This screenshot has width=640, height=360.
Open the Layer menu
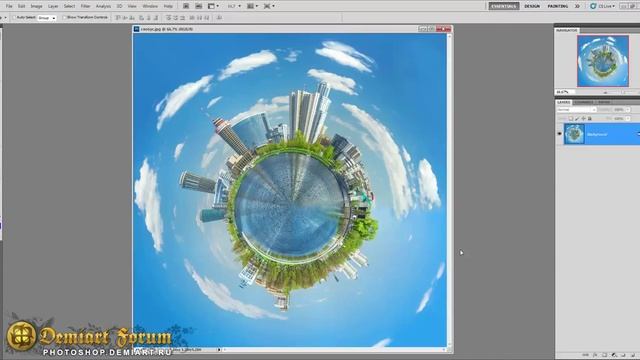click(53, 6)
